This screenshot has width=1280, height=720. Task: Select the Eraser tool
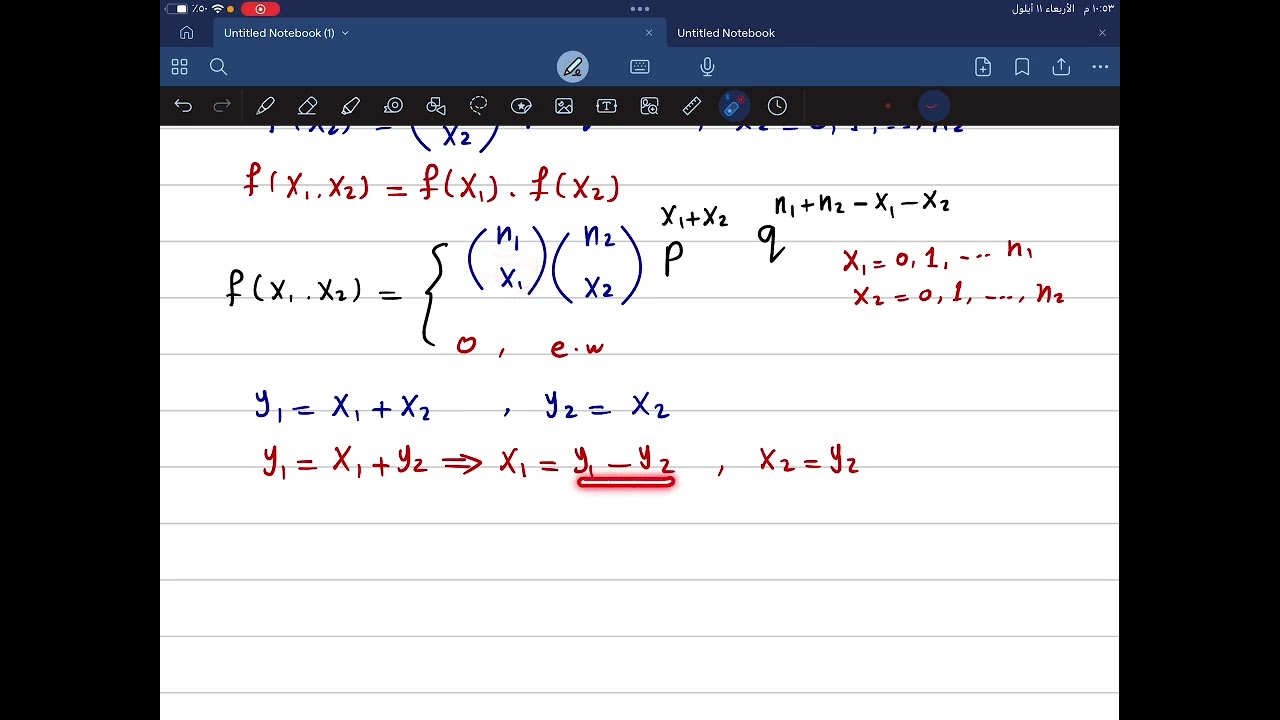click(x=308, y=105)
